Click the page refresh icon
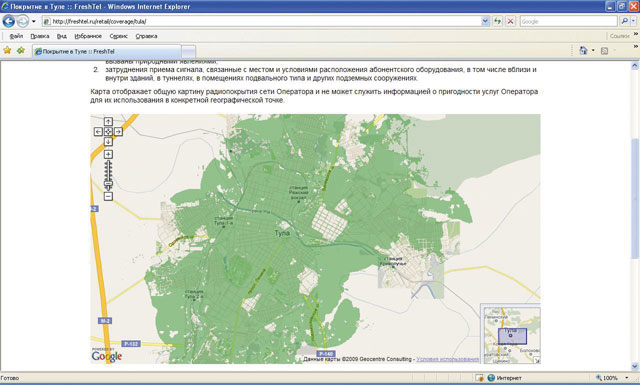The image size is (640, 385). [x=498, y=21]
